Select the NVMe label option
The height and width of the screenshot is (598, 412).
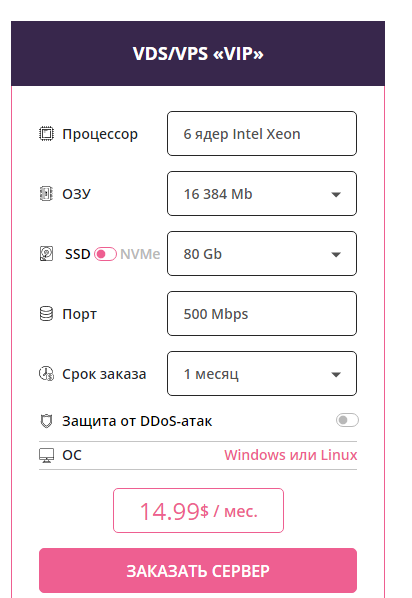pyautogui.click(x=140, y=254)
